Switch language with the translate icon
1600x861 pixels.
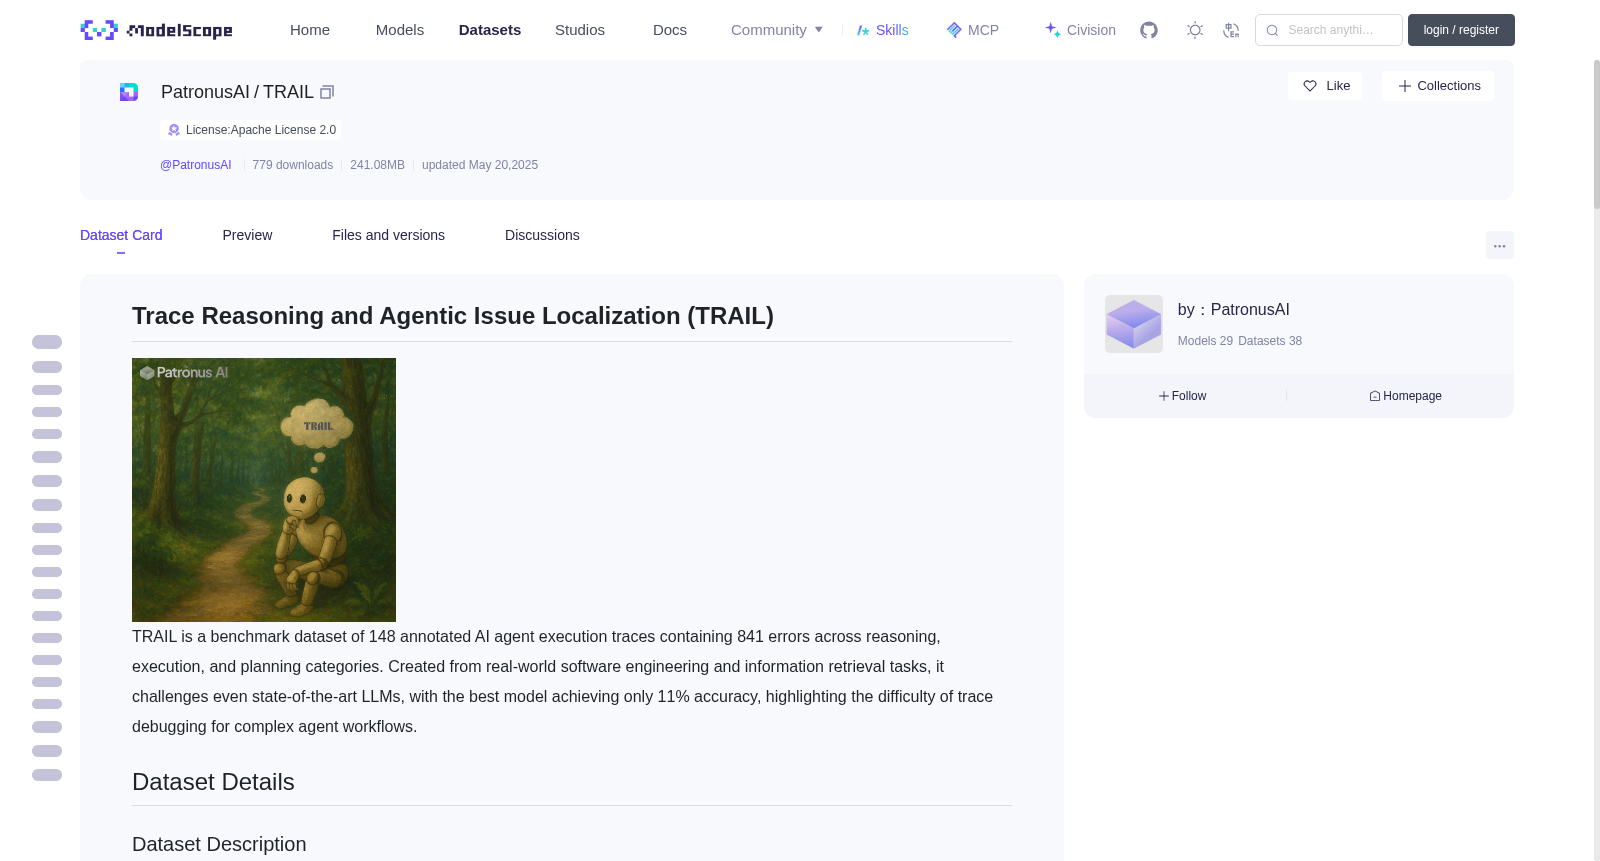click(1231, 30)
